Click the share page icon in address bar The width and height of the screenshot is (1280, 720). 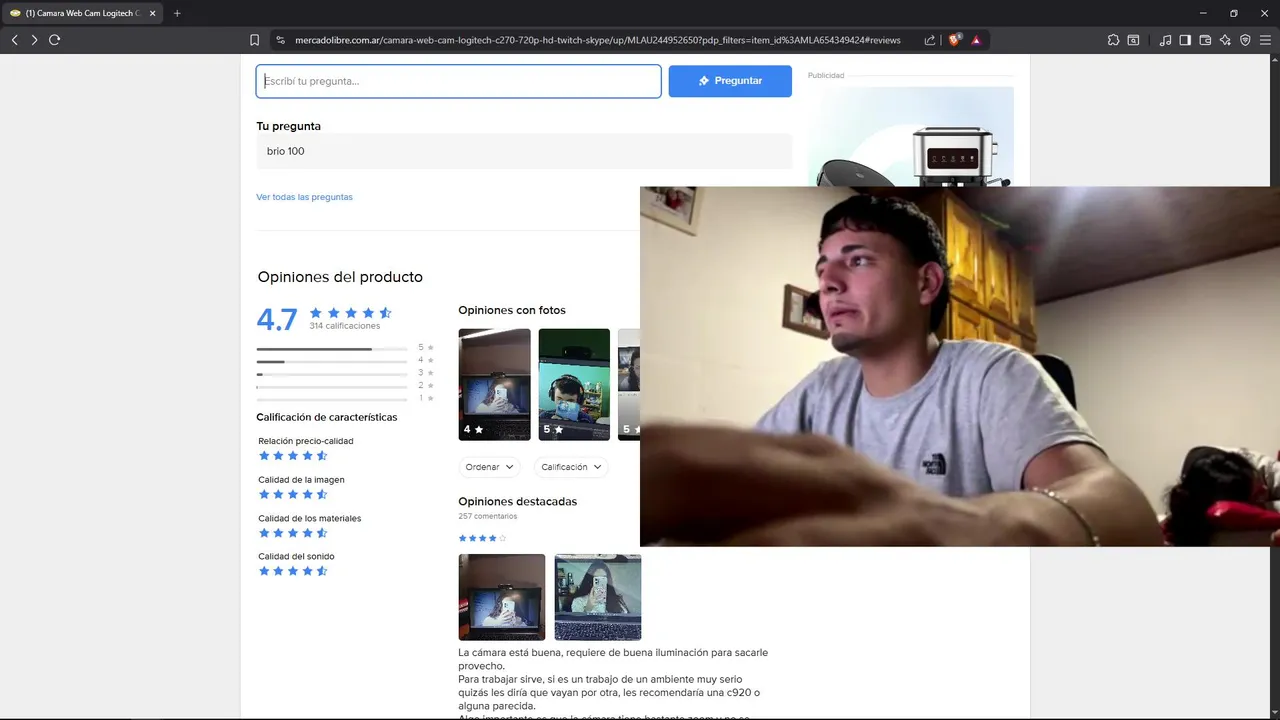(930, 40)
